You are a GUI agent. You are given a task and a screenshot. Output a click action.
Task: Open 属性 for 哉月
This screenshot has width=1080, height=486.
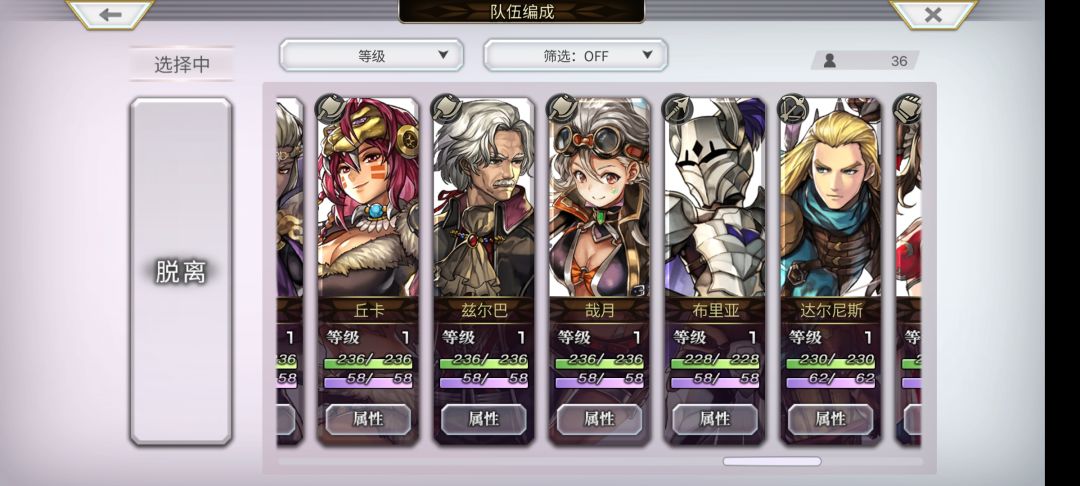pyautogui.click(x=599, y=419)
